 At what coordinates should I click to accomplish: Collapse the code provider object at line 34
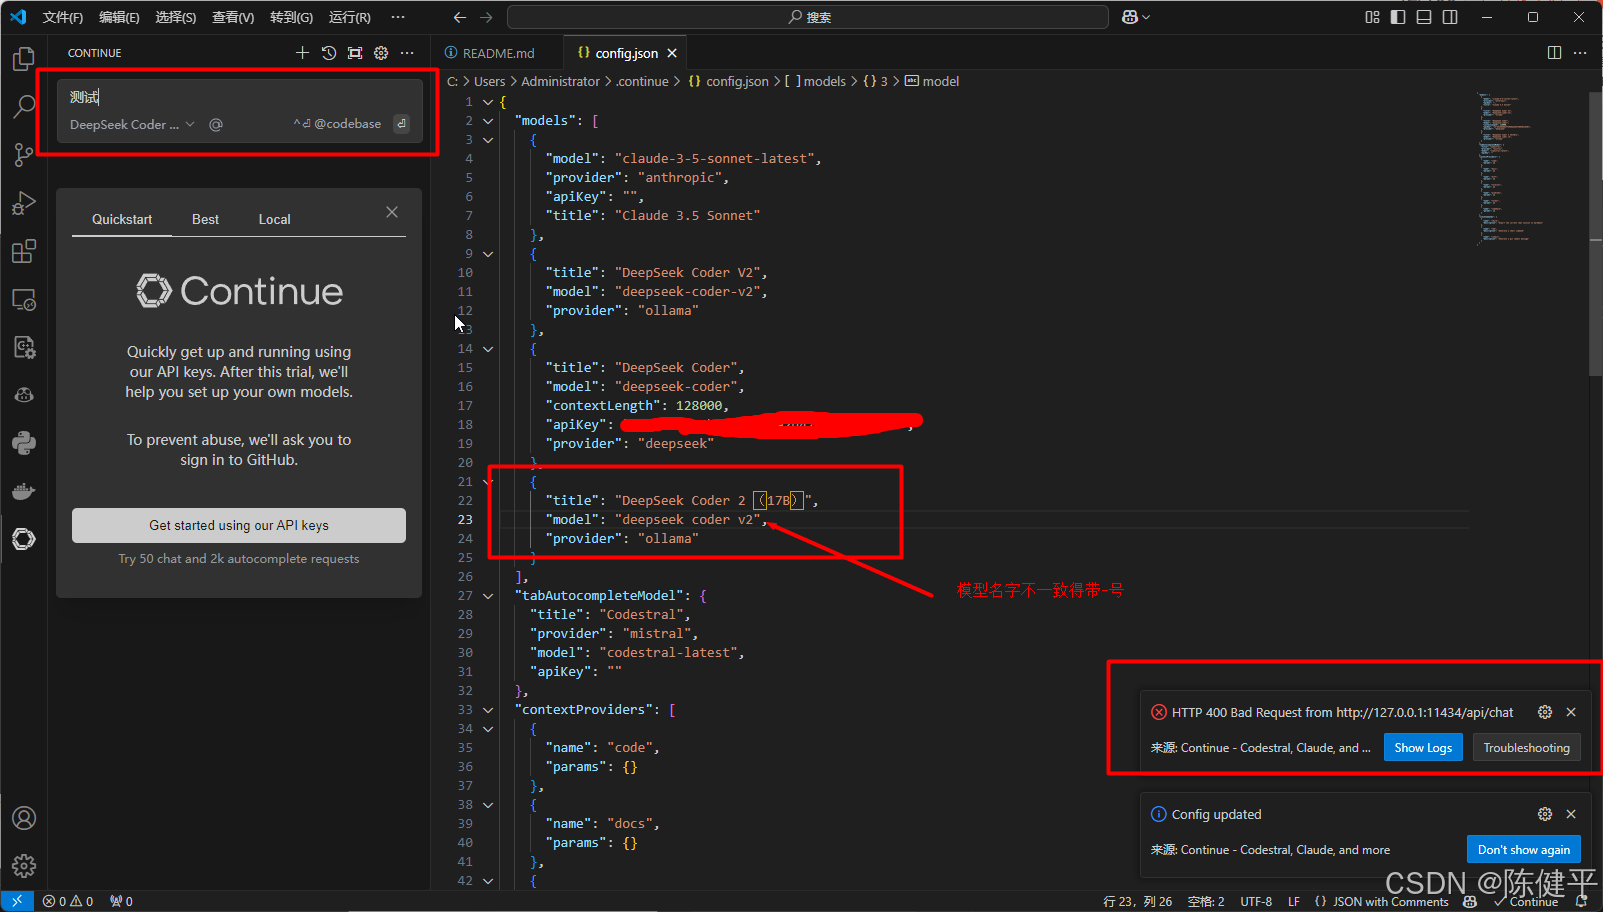coord(488,729)
